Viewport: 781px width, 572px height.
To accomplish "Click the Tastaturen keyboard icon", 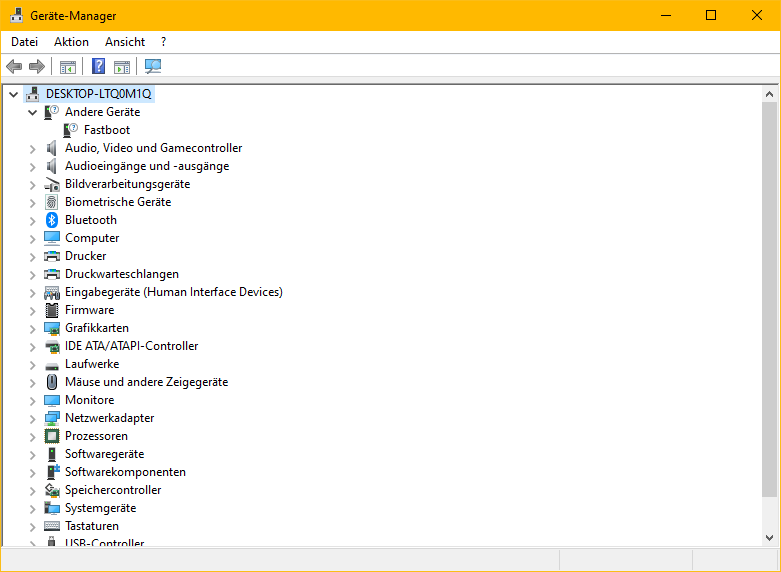I will (52, 526).
